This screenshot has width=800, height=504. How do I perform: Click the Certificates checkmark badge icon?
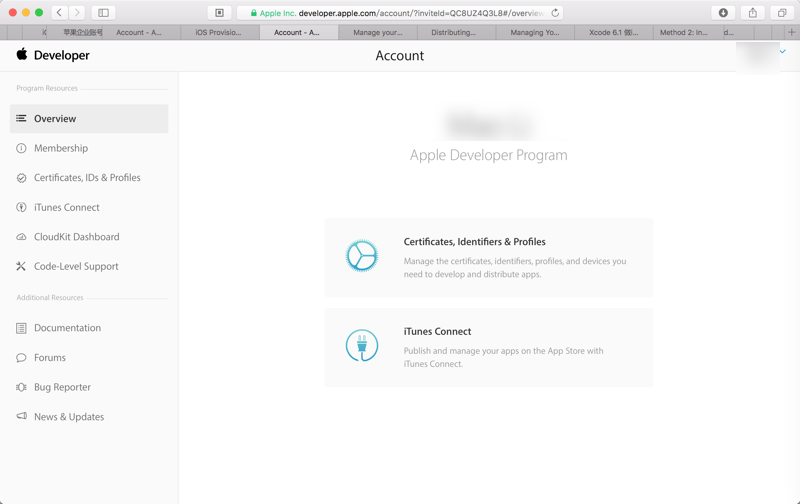(x=21, y=178)
